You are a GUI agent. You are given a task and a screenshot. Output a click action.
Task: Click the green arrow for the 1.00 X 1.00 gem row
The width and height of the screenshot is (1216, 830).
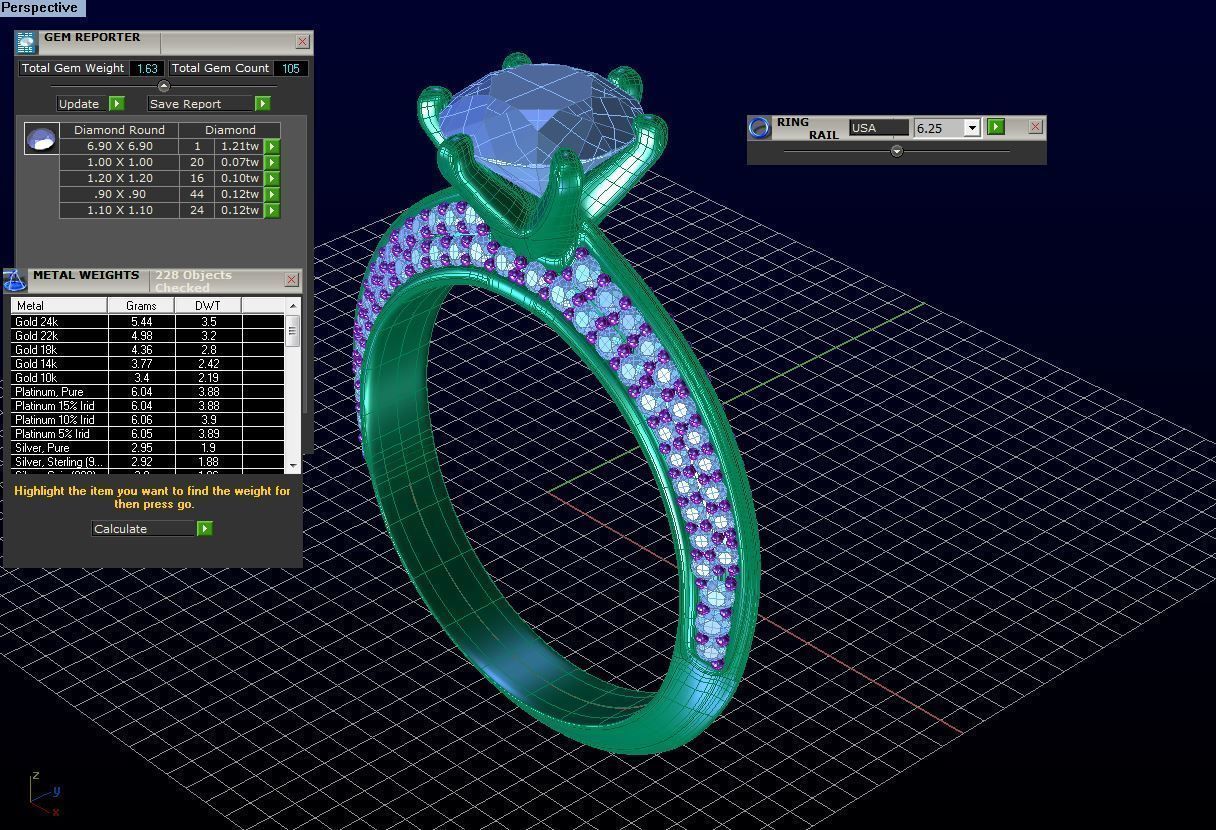coord(271,162)
